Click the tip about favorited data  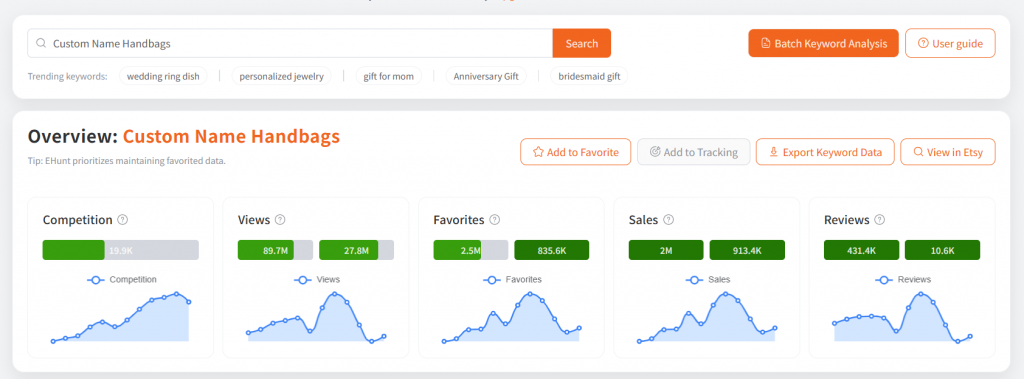[x=127, y=161]
